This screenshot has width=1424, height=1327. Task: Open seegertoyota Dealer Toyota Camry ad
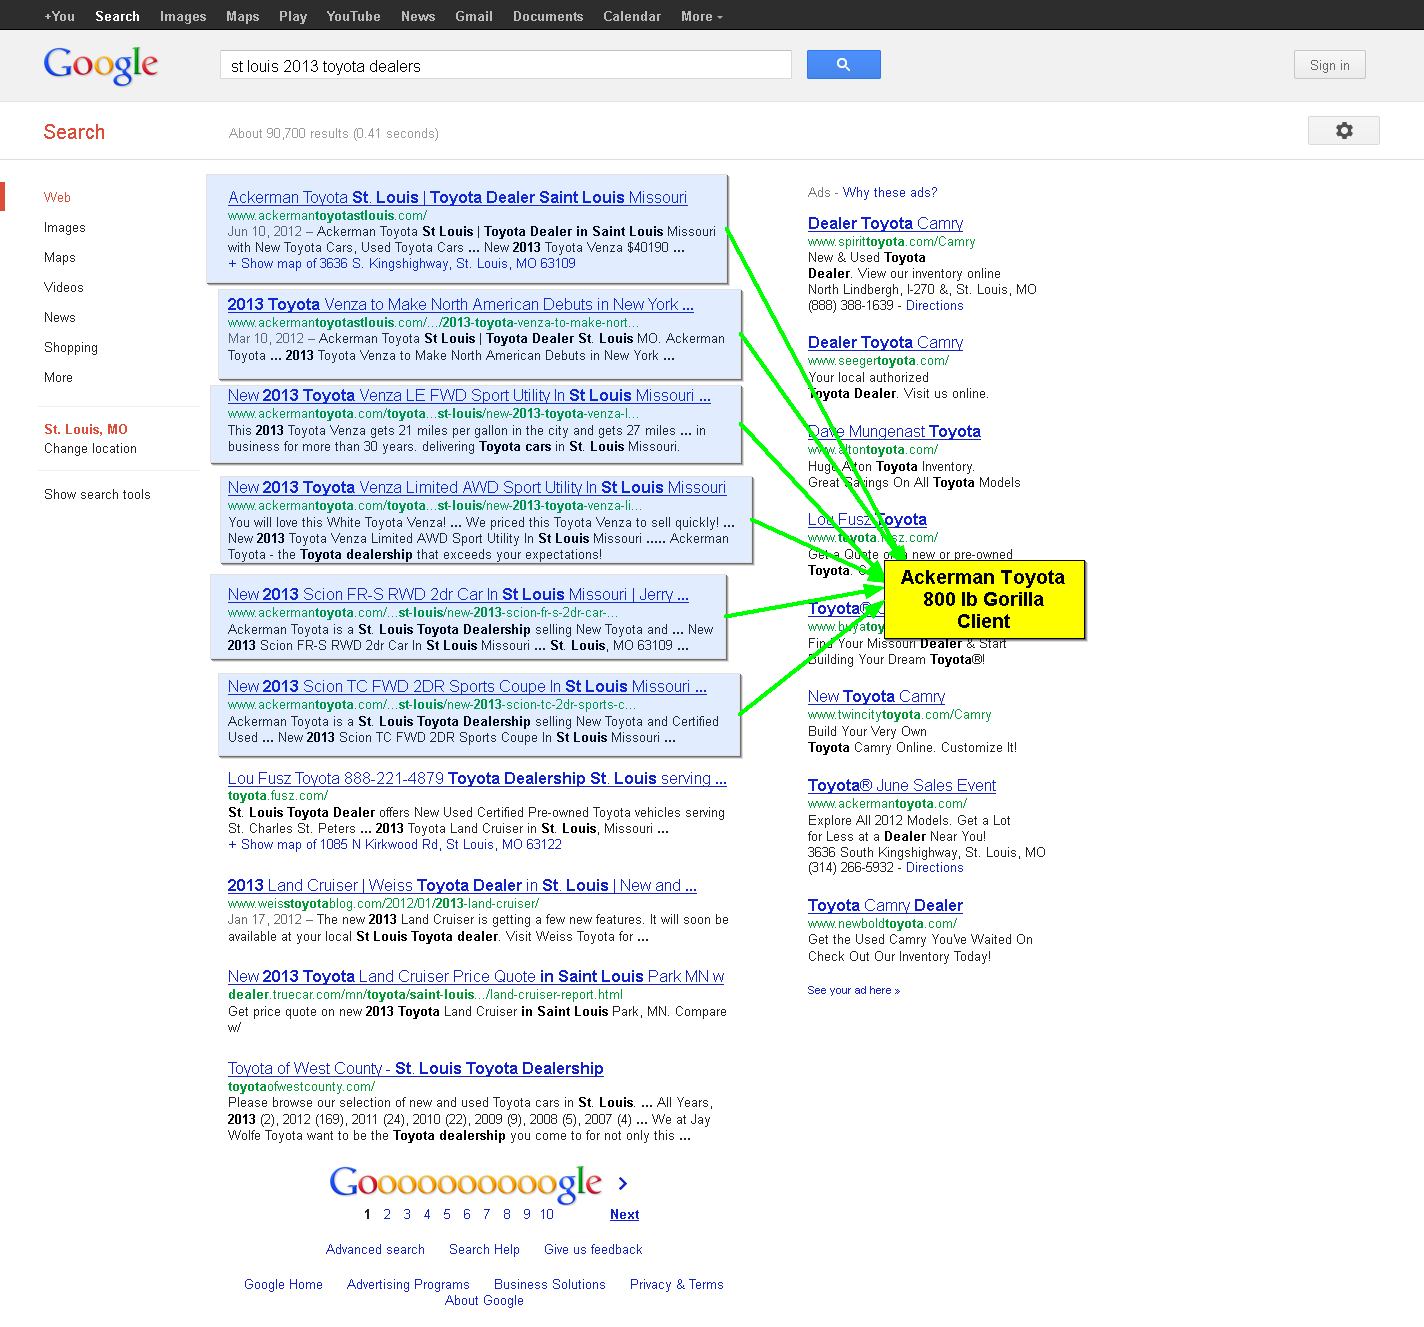(885, 343)
